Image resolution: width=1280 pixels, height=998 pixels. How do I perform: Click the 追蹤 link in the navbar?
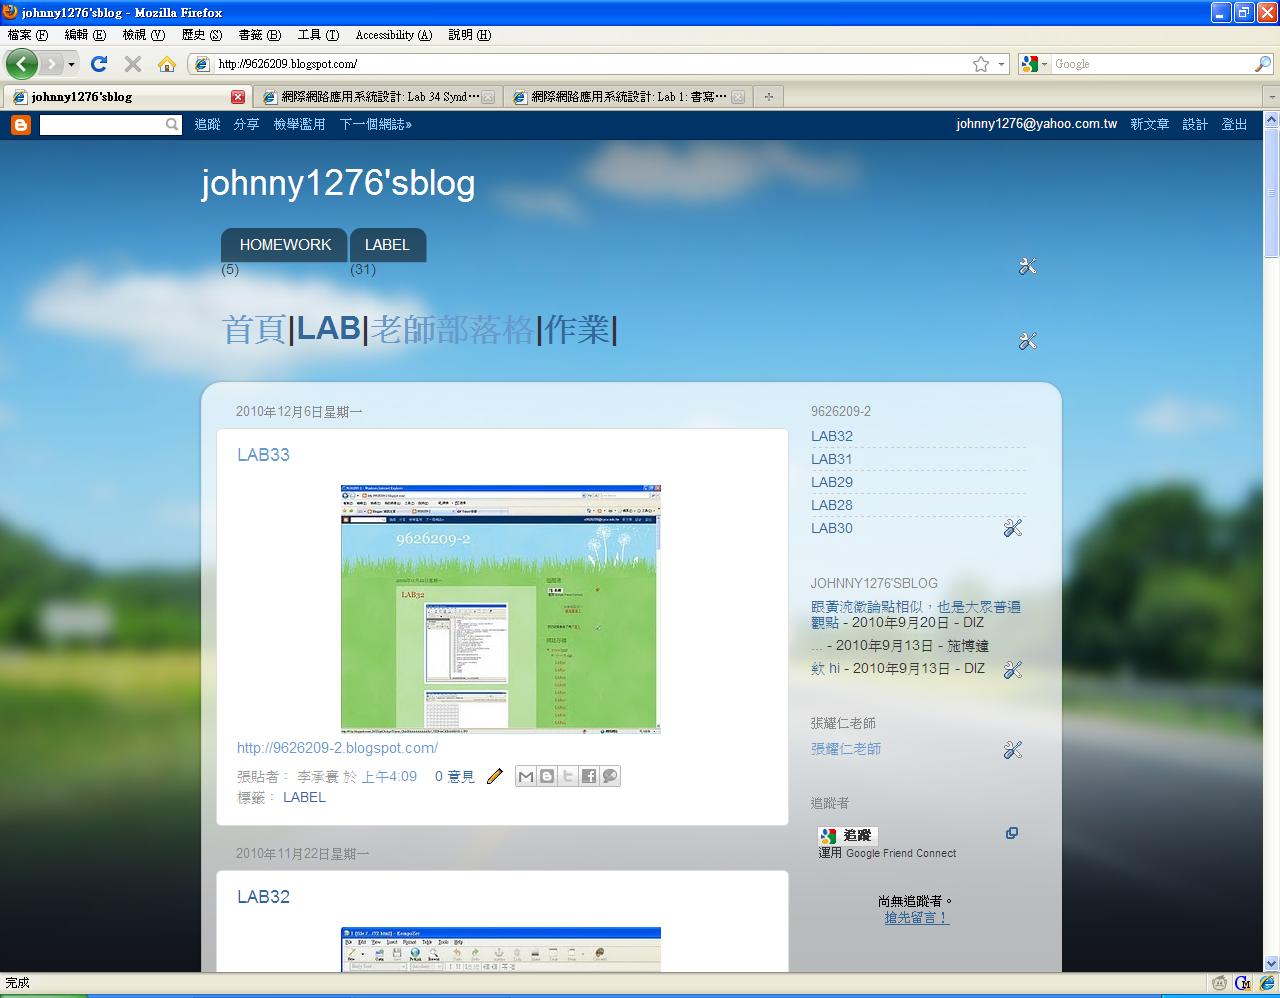click(x=207, y=125)
